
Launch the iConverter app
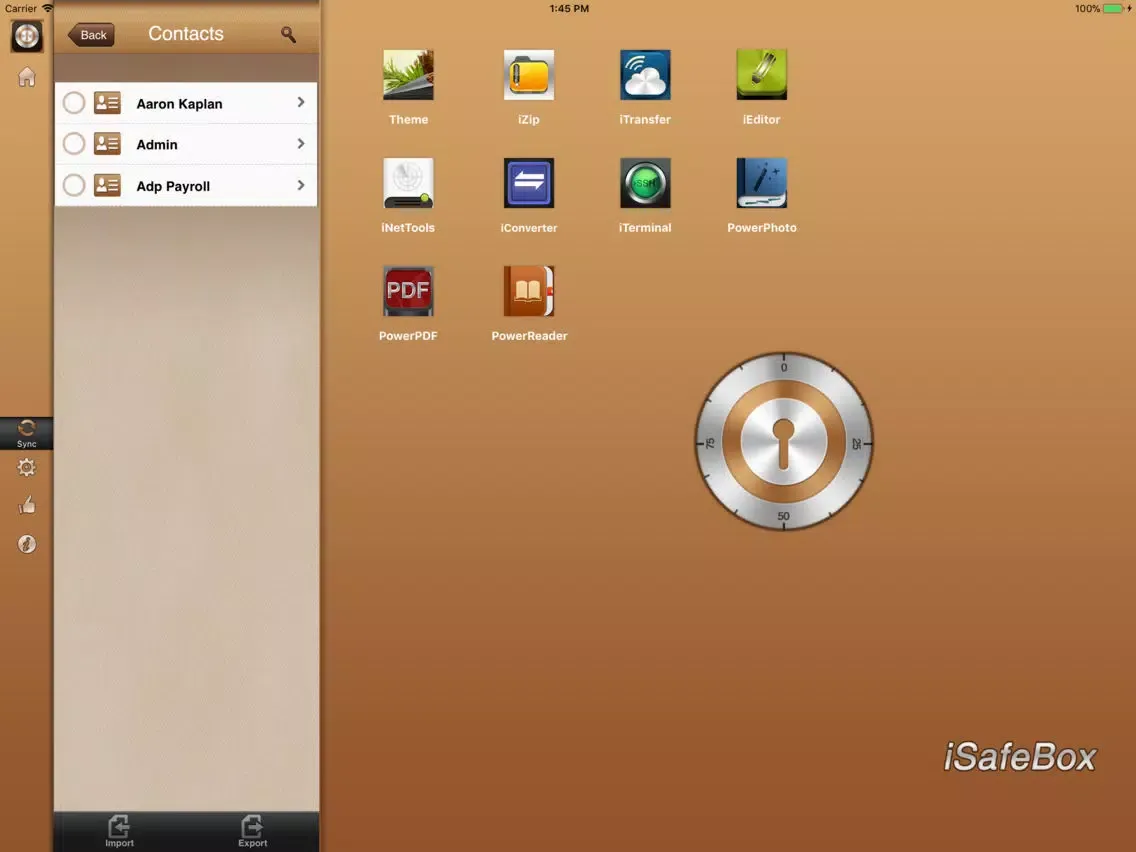click(528, 183)
